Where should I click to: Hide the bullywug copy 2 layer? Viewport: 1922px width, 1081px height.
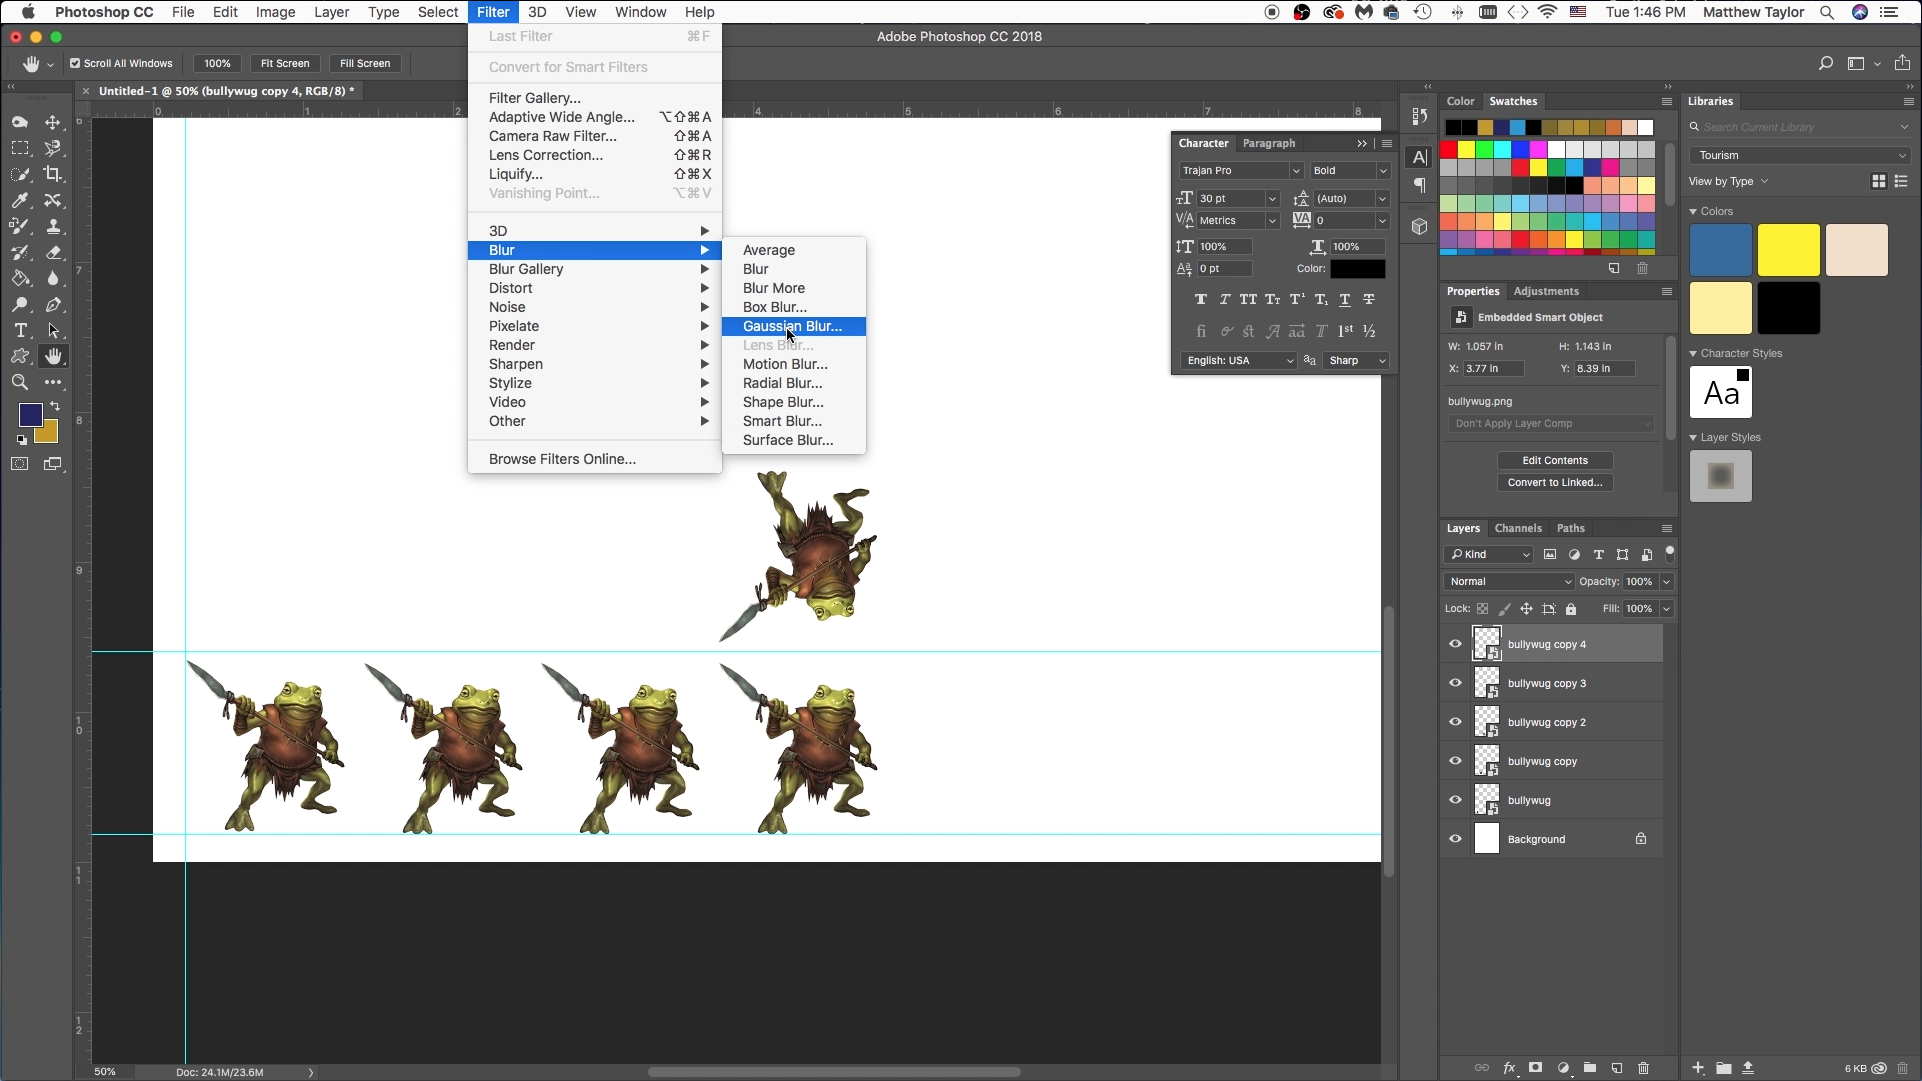[x=1456, y=722]
